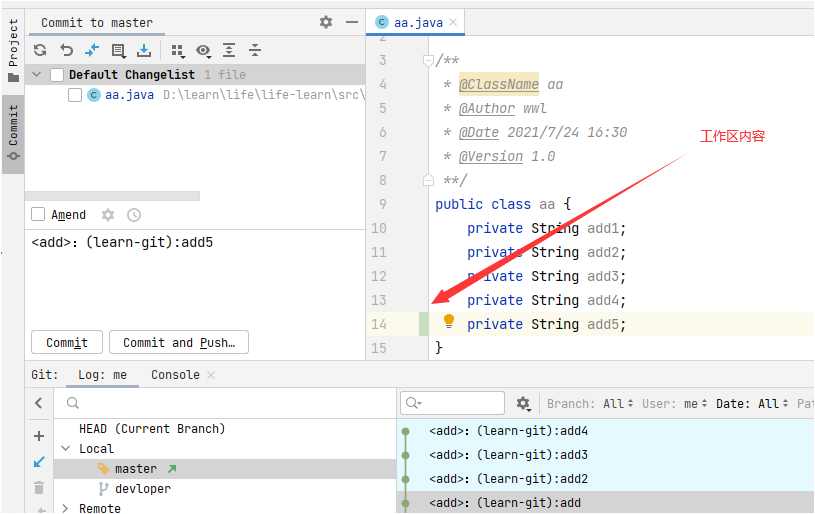Screen dimensions: 815x514
Task: Open commit message history clock icon
Action: [134, 215]
